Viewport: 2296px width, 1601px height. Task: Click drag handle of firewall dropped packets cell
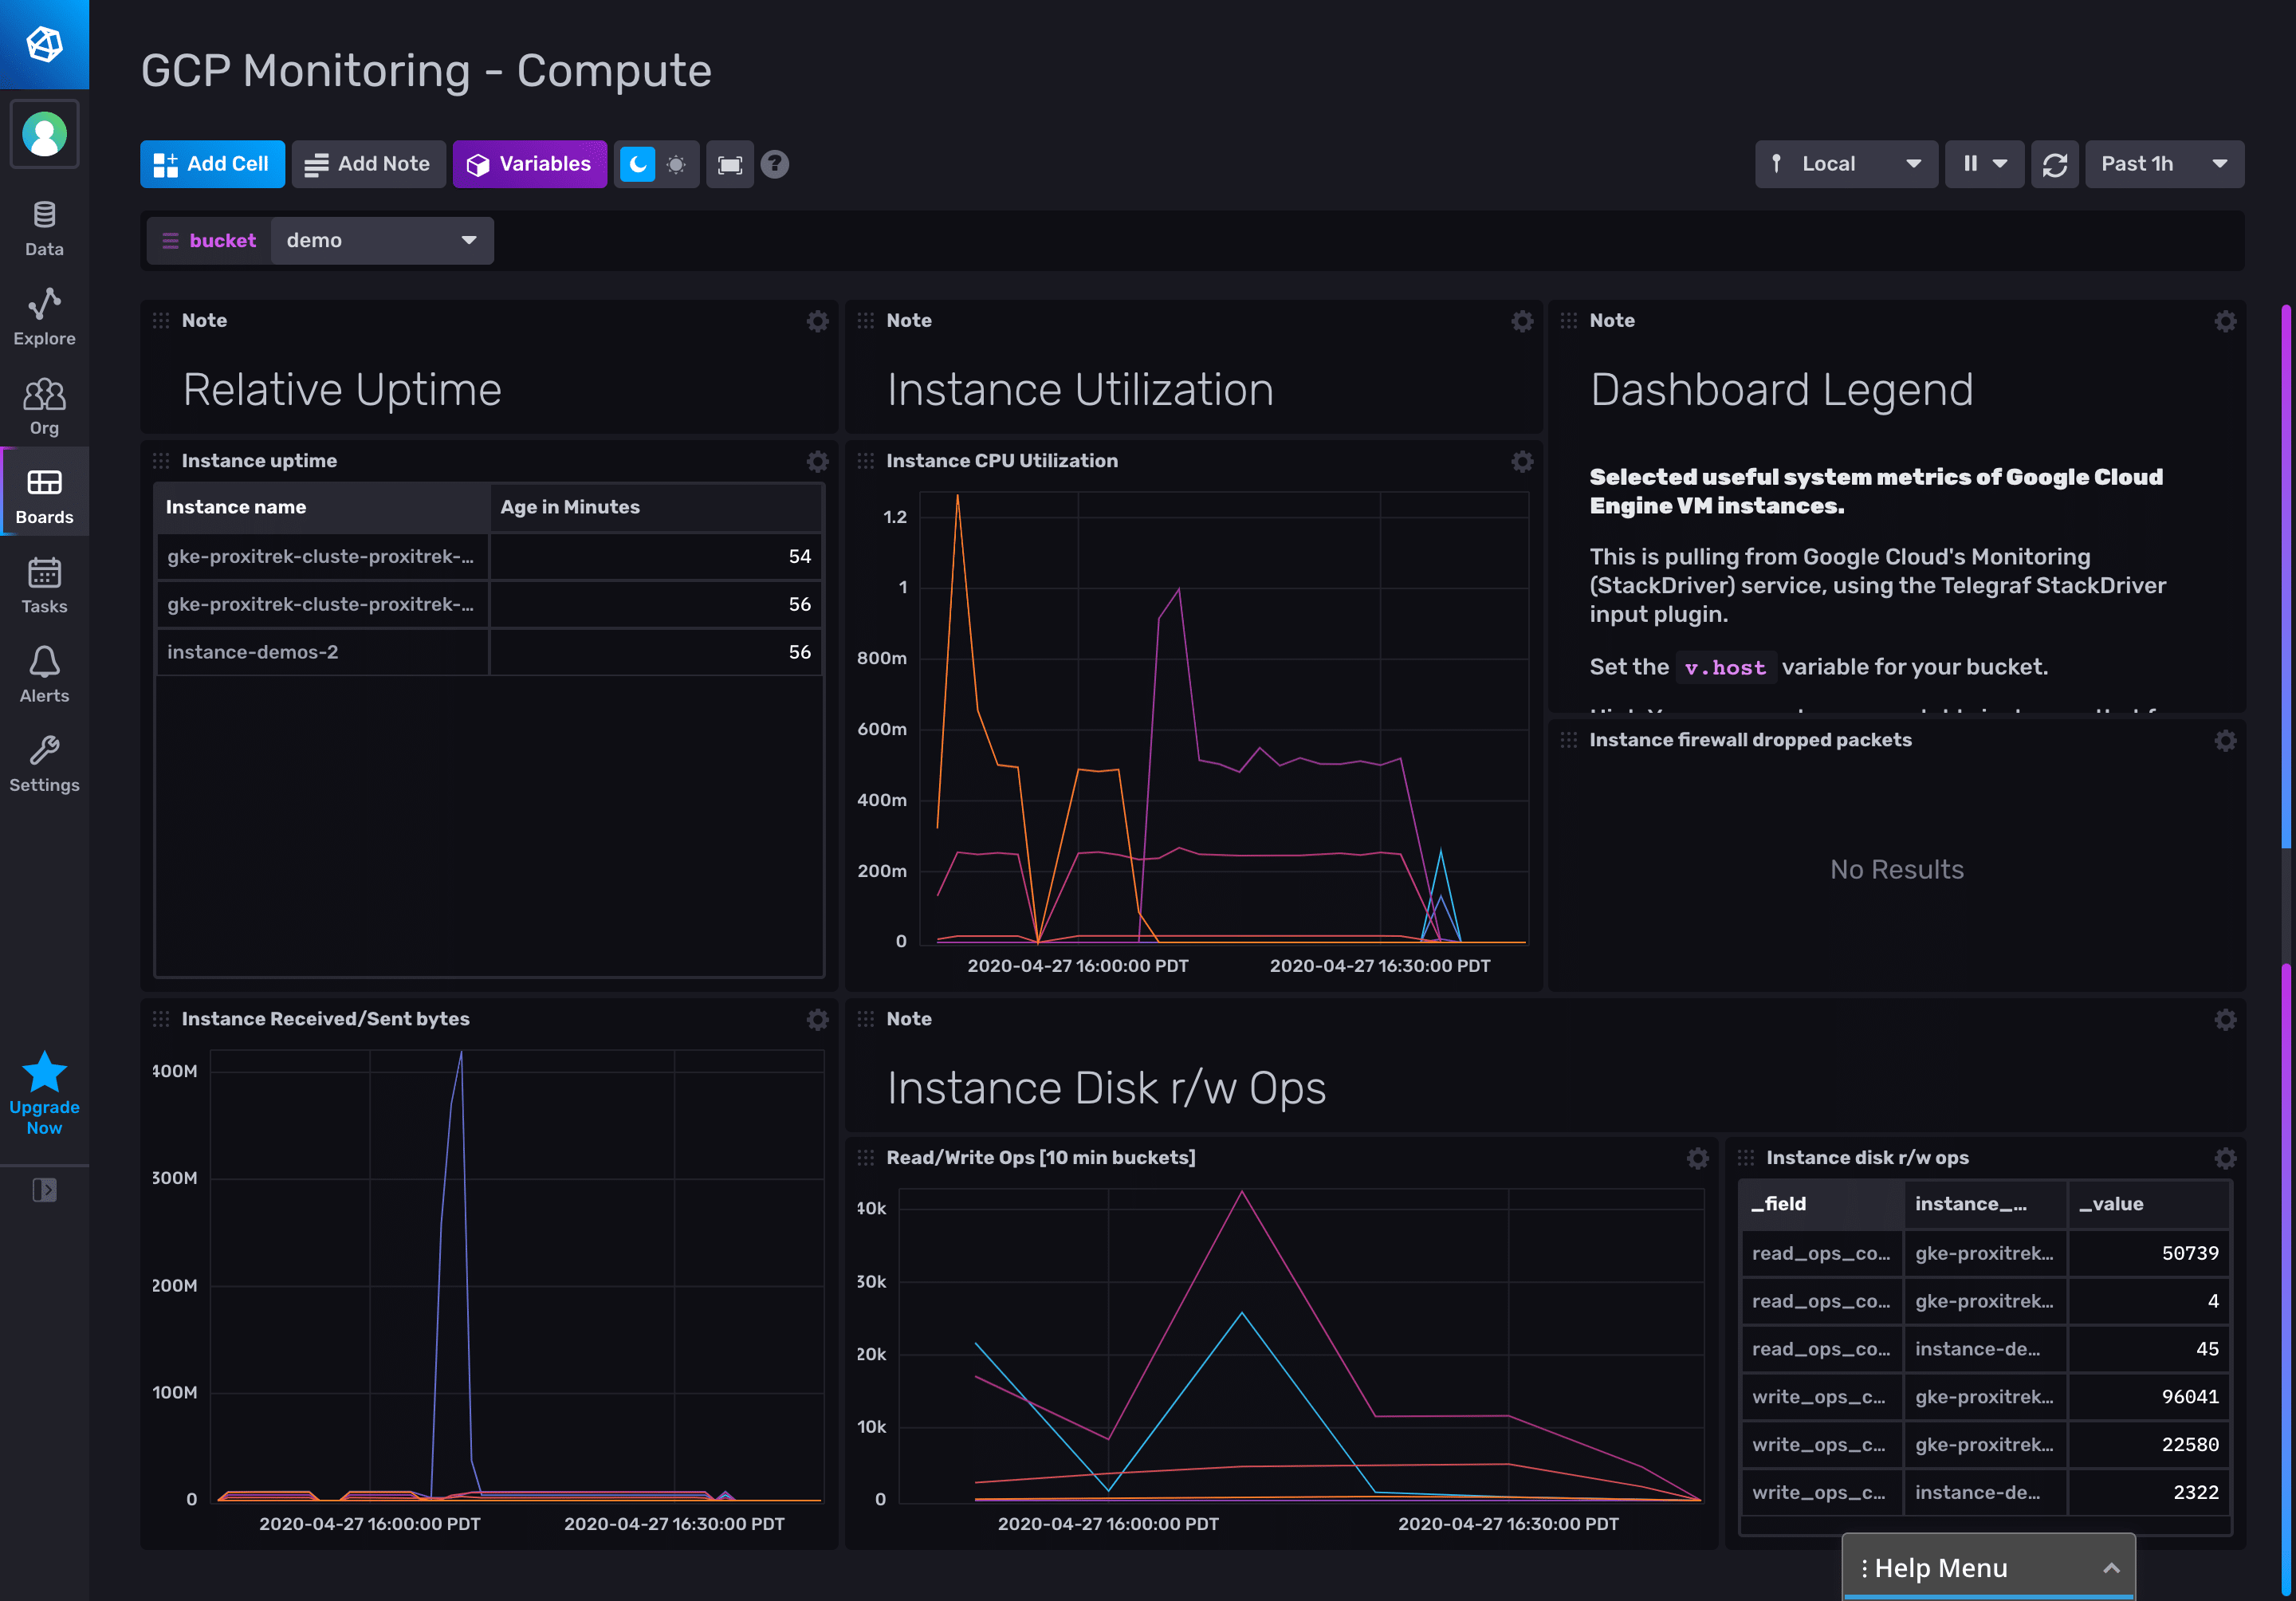pyautogui.click(x=1569, y=740)
